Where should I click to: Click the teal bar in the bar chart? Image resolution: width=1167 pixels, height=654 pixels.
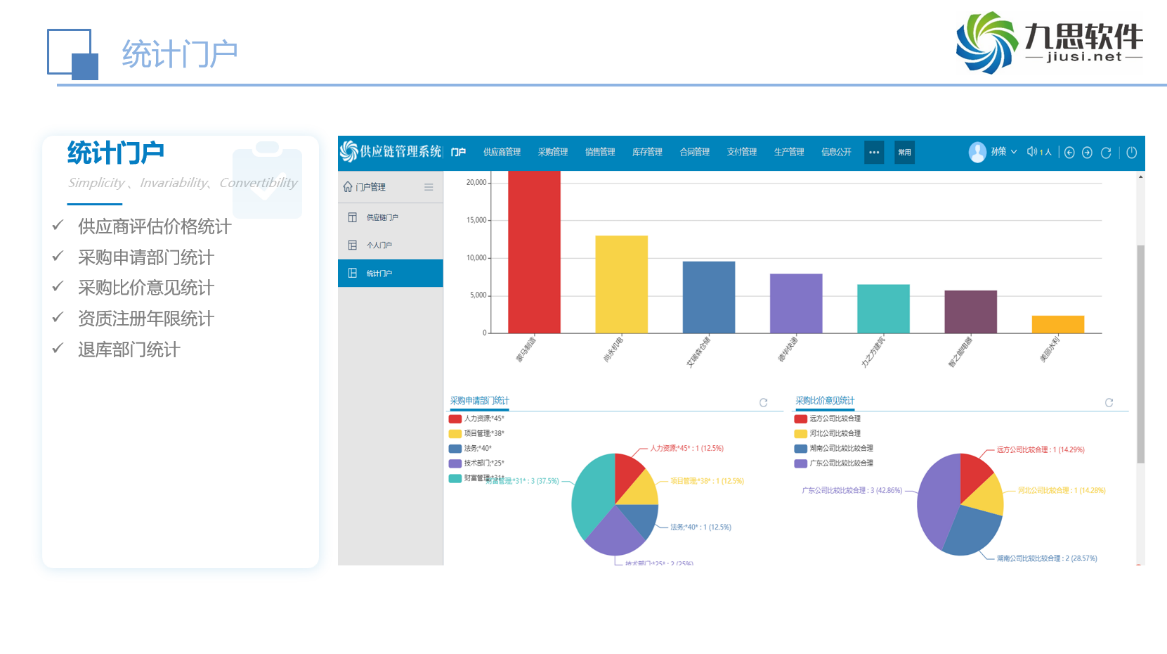coord(883,309)
